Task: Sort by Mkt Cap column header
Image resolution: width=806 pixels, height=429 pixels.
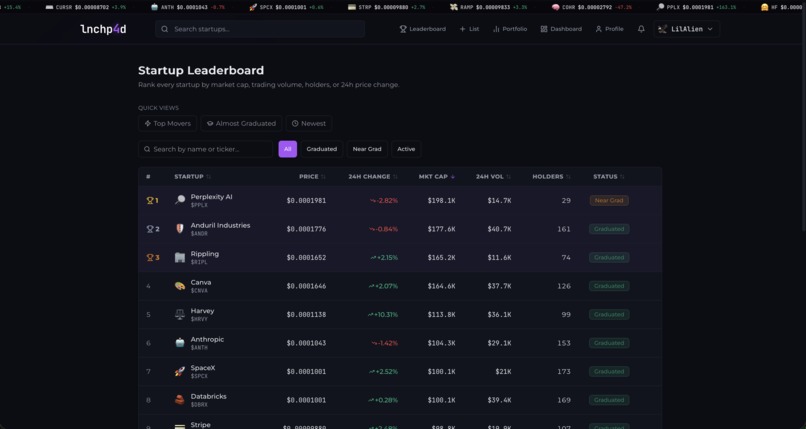Action: 437,177
